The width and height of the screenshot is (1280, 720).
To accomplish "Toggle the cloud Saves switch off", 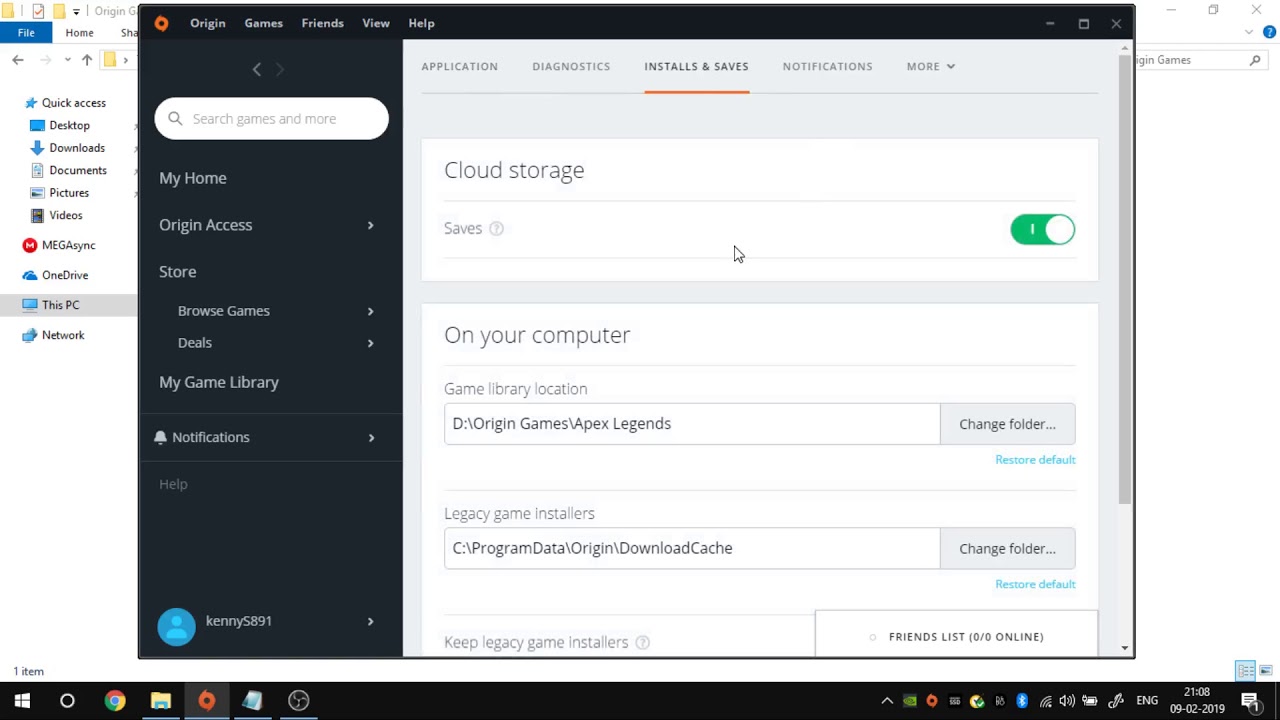I will 1042,230.
